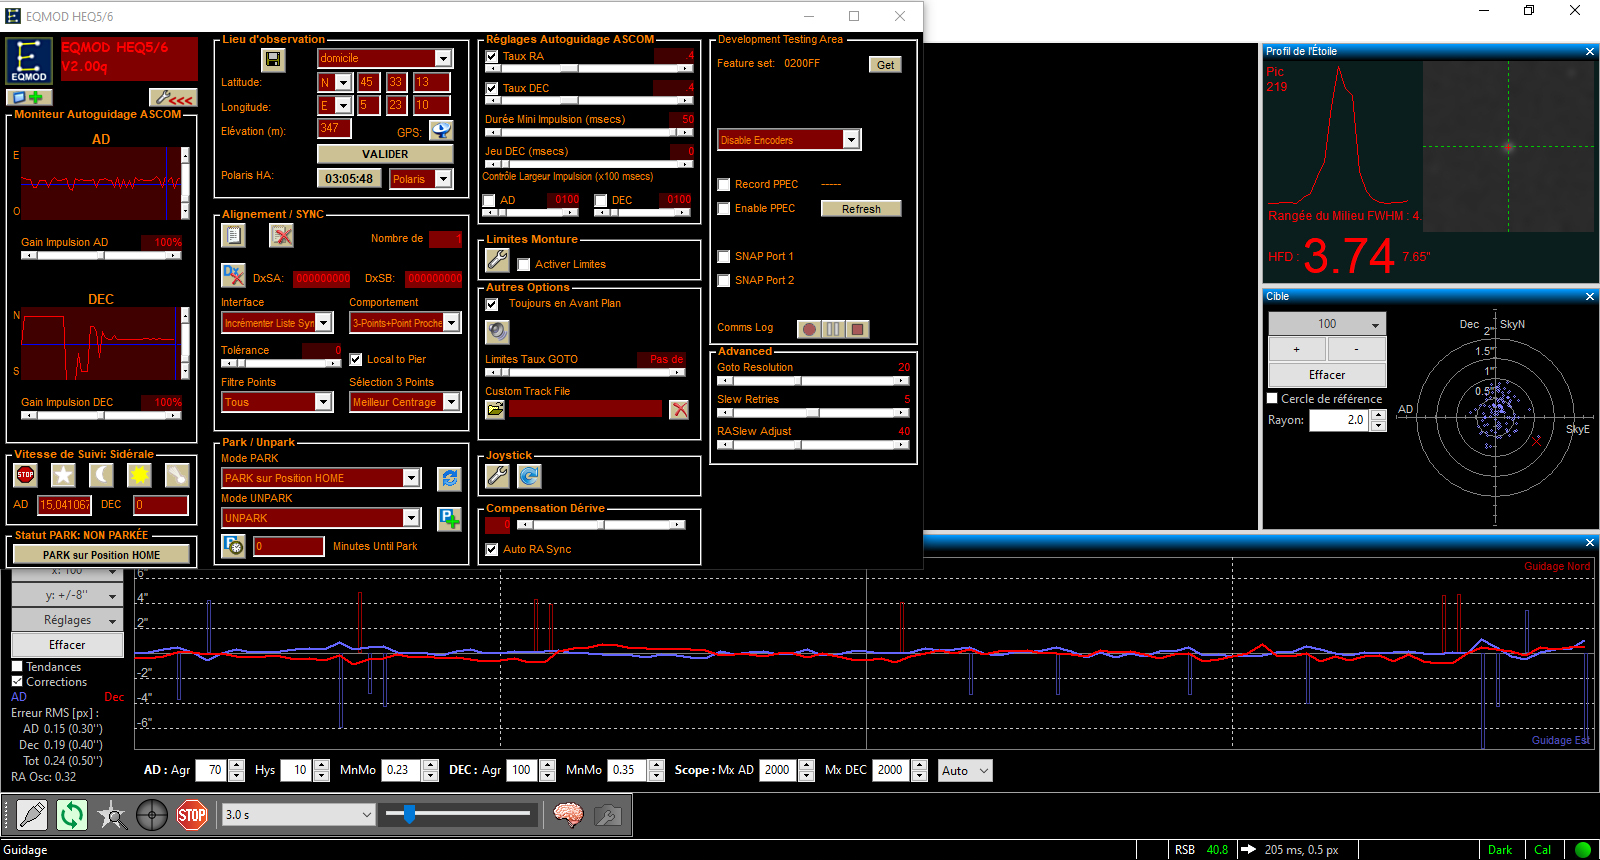
Task: Stop mount tracking with red STOP icon
Action: click(25, 475)
